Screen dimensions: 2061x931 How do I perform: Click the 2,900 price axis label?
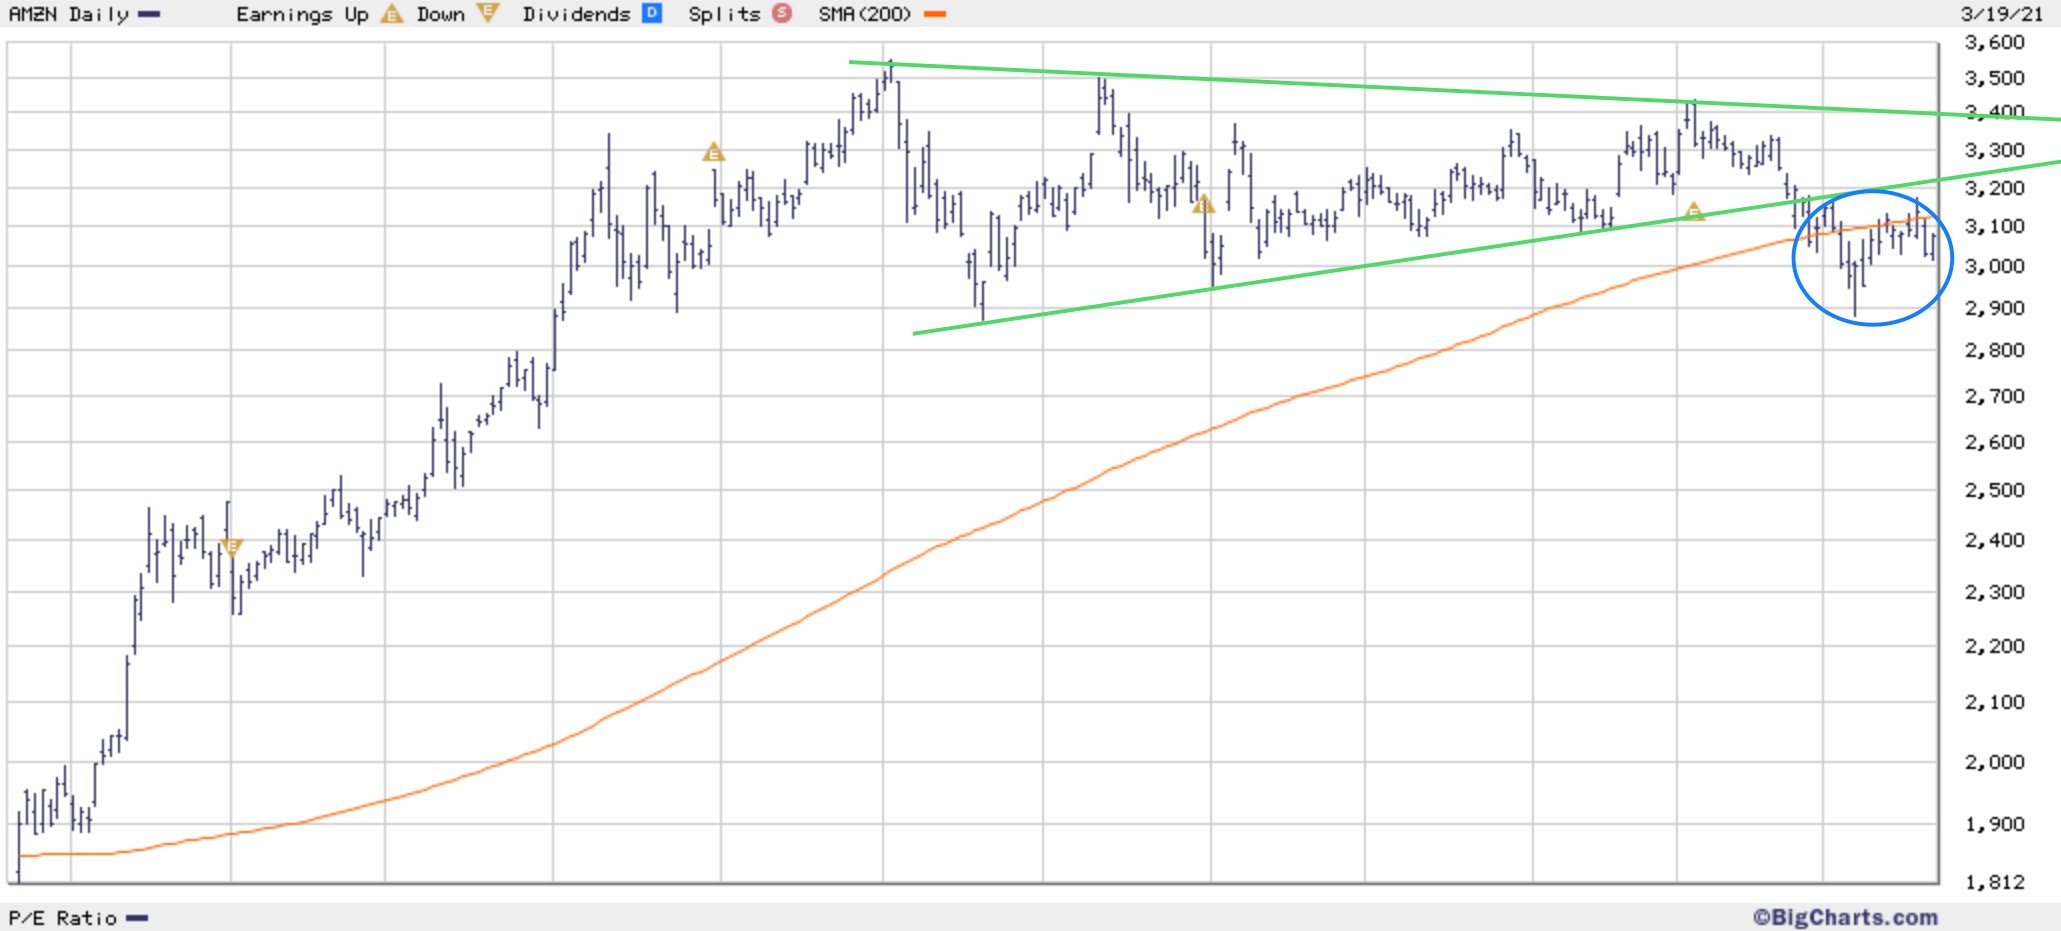pyautogui.click(x=1994, y=309)
